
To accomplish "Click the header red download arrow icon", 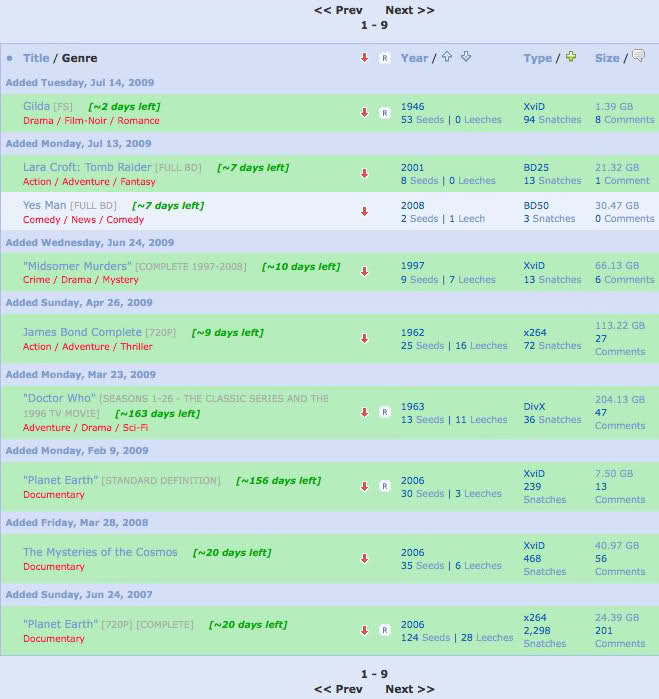I will click(x=364, y=58).
